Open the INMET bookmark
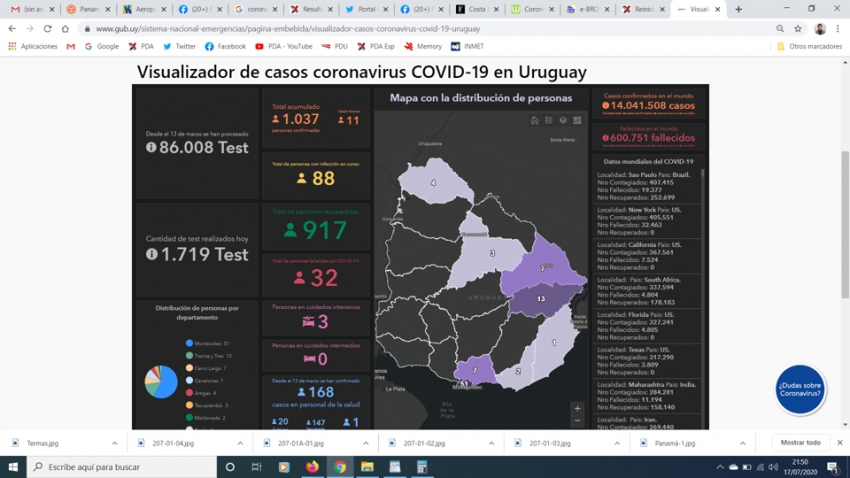Image resolution: width=850 pixels, height=478 pixels. pyautogui.click(x=467, y=47)
